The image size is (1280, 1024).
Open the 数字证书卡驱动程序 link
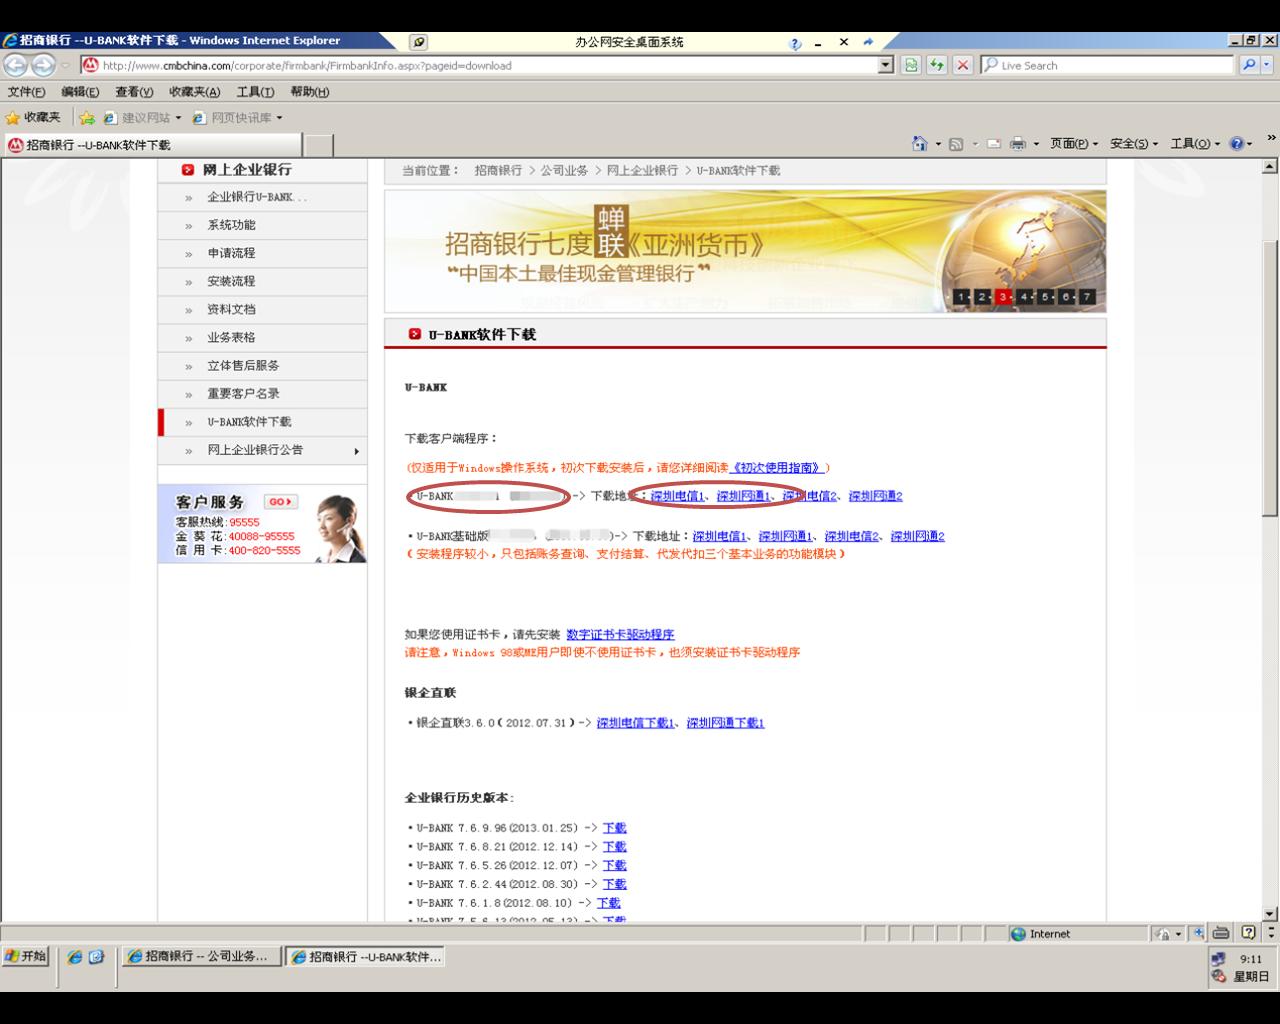pyautogui.click(x=620, y=635)
